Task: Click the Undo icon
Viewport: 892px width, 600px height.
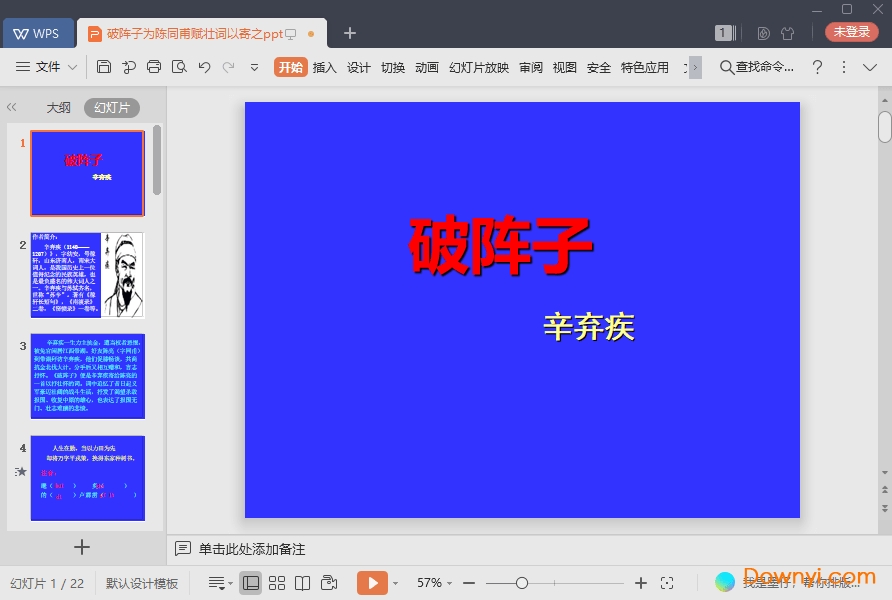Action: coord(204,66)
